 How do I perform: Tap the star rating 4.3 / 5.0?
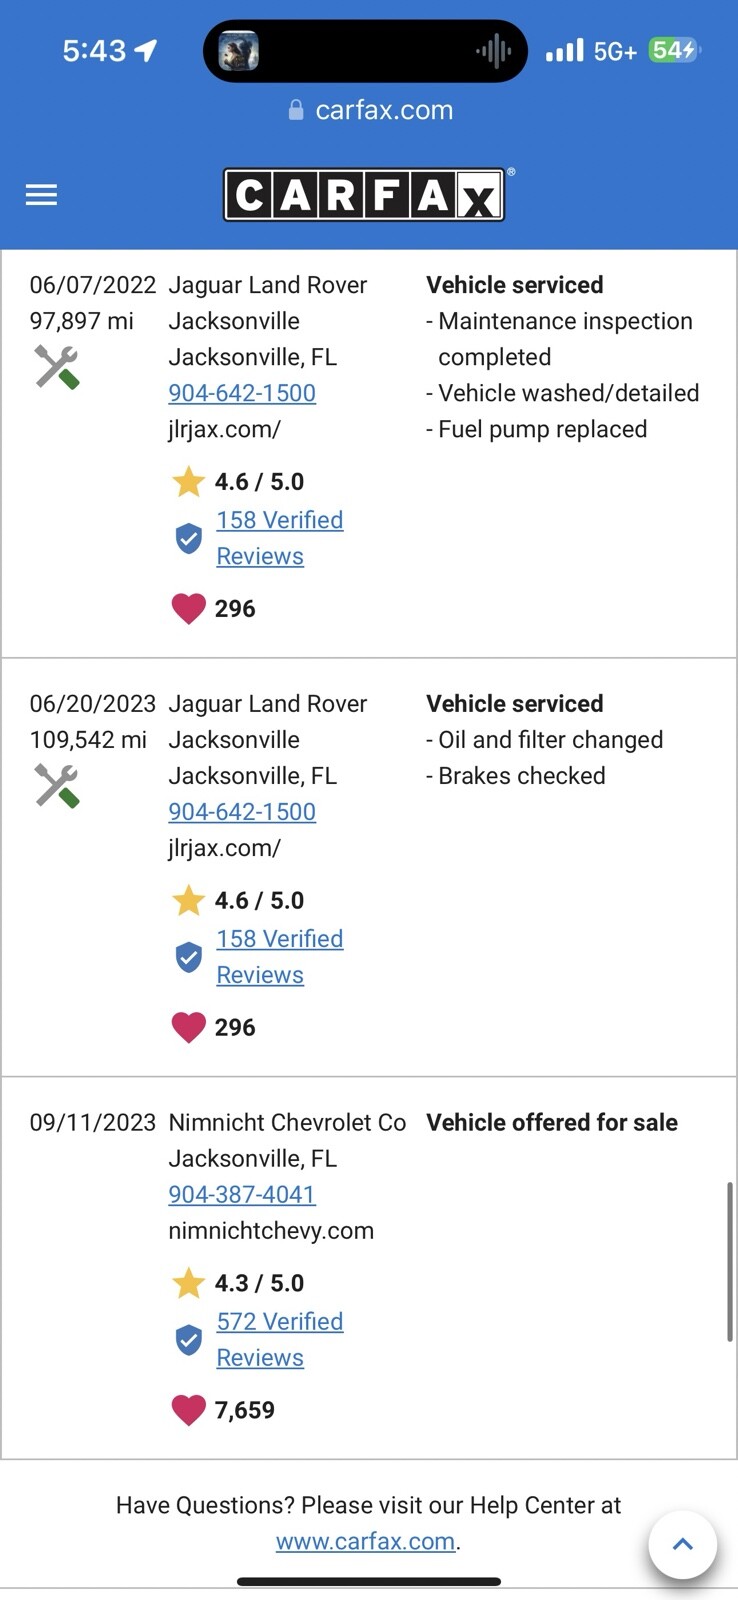pos(238,1283)
